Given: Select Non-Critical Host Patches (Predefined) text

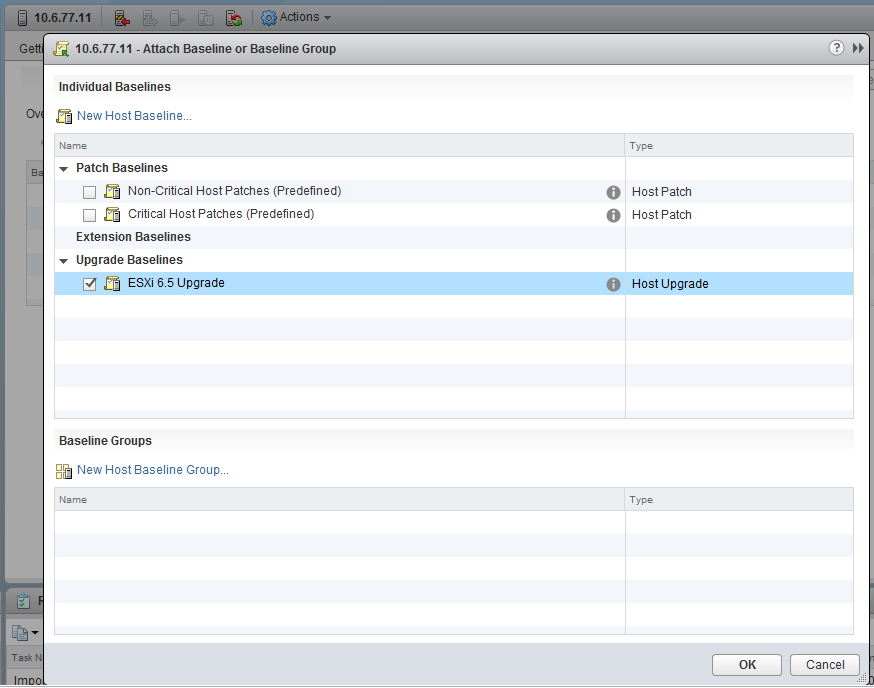Looking at the screenshot, I should [x=235, y=191].
